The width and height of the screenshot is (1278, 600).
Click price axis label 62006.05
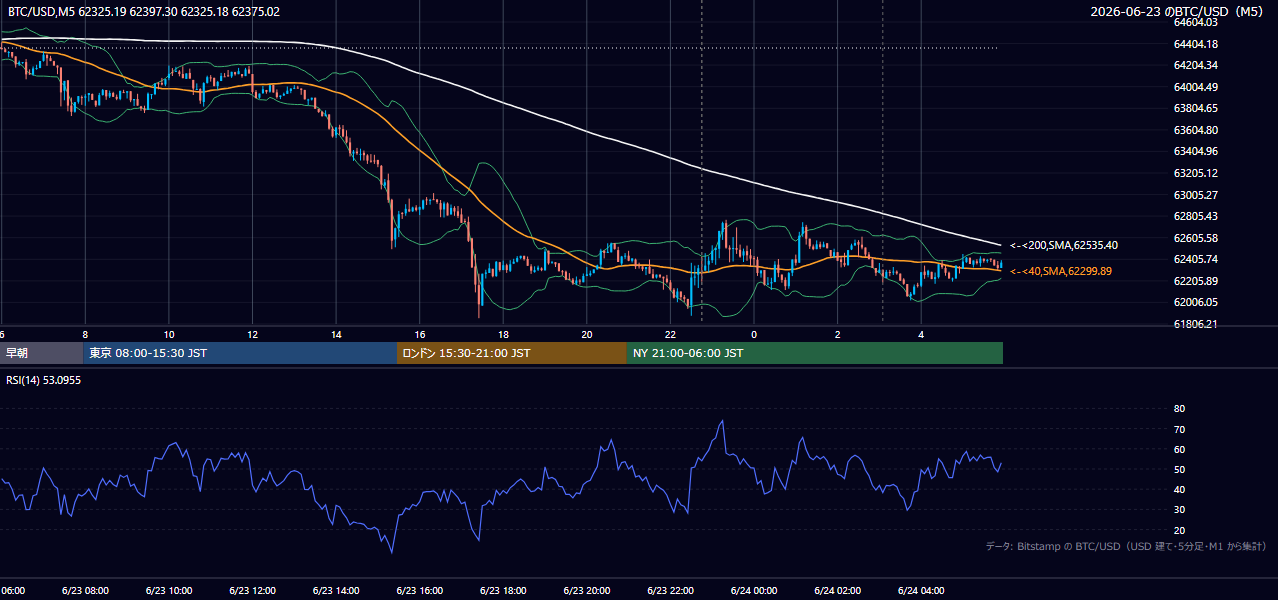pyautogui.click(x=1195, y=302)
